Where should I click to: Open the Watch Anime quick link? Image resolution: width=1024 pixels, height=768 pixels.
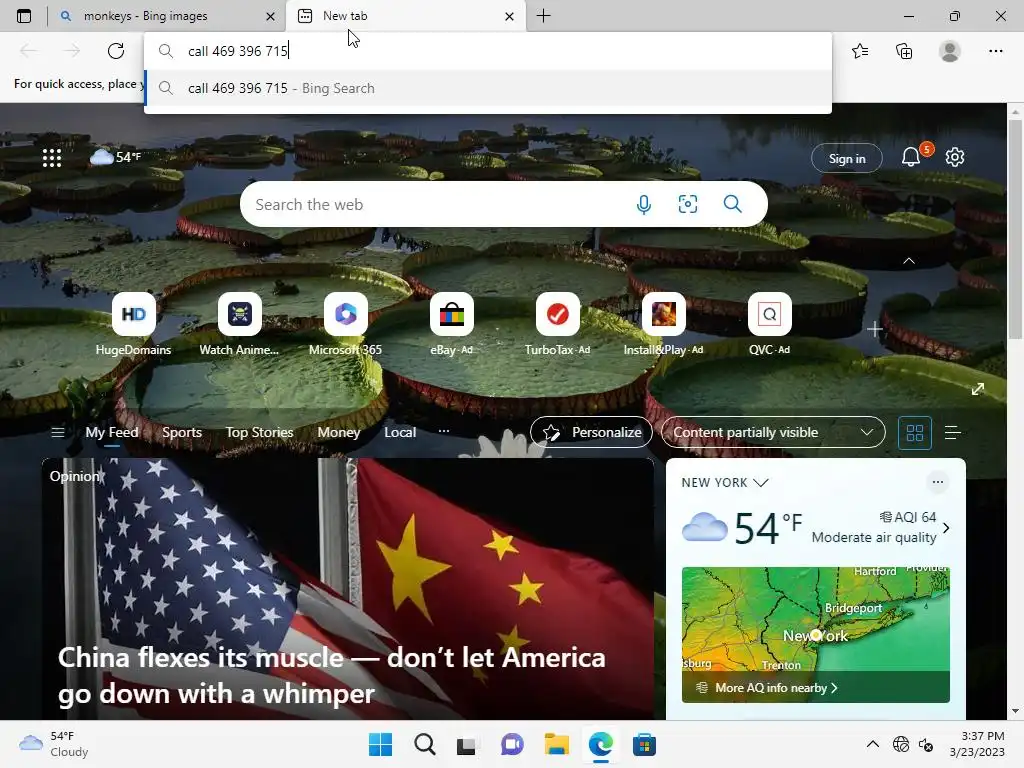[239, 325]
